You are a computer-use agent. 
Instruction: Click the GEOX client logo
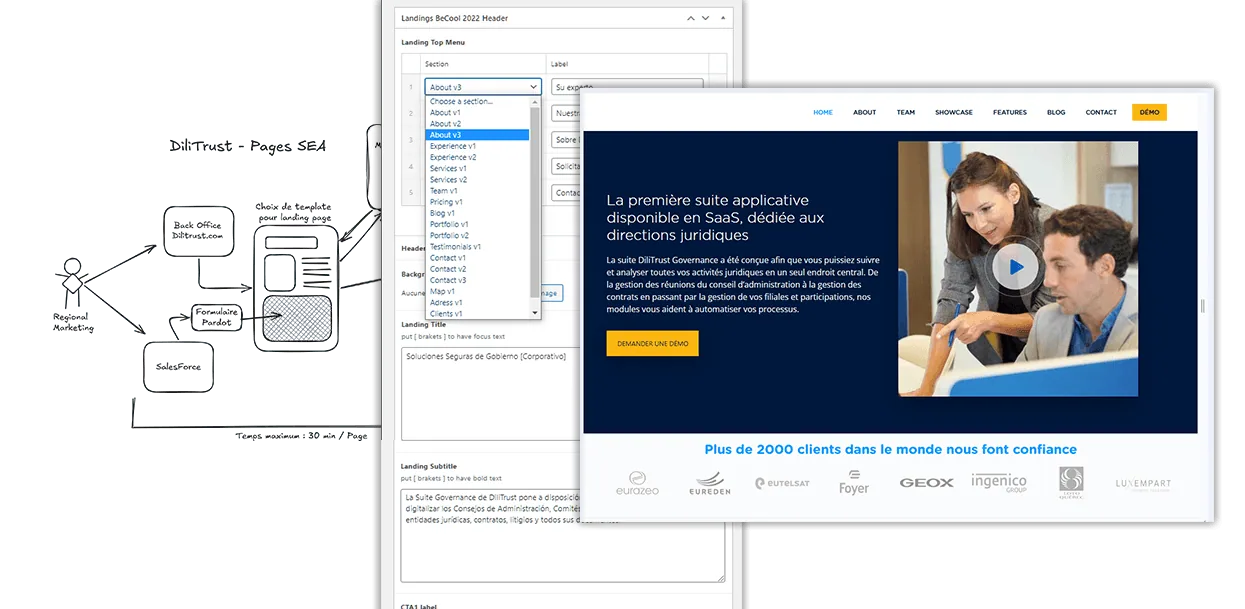tap(926, 483)
